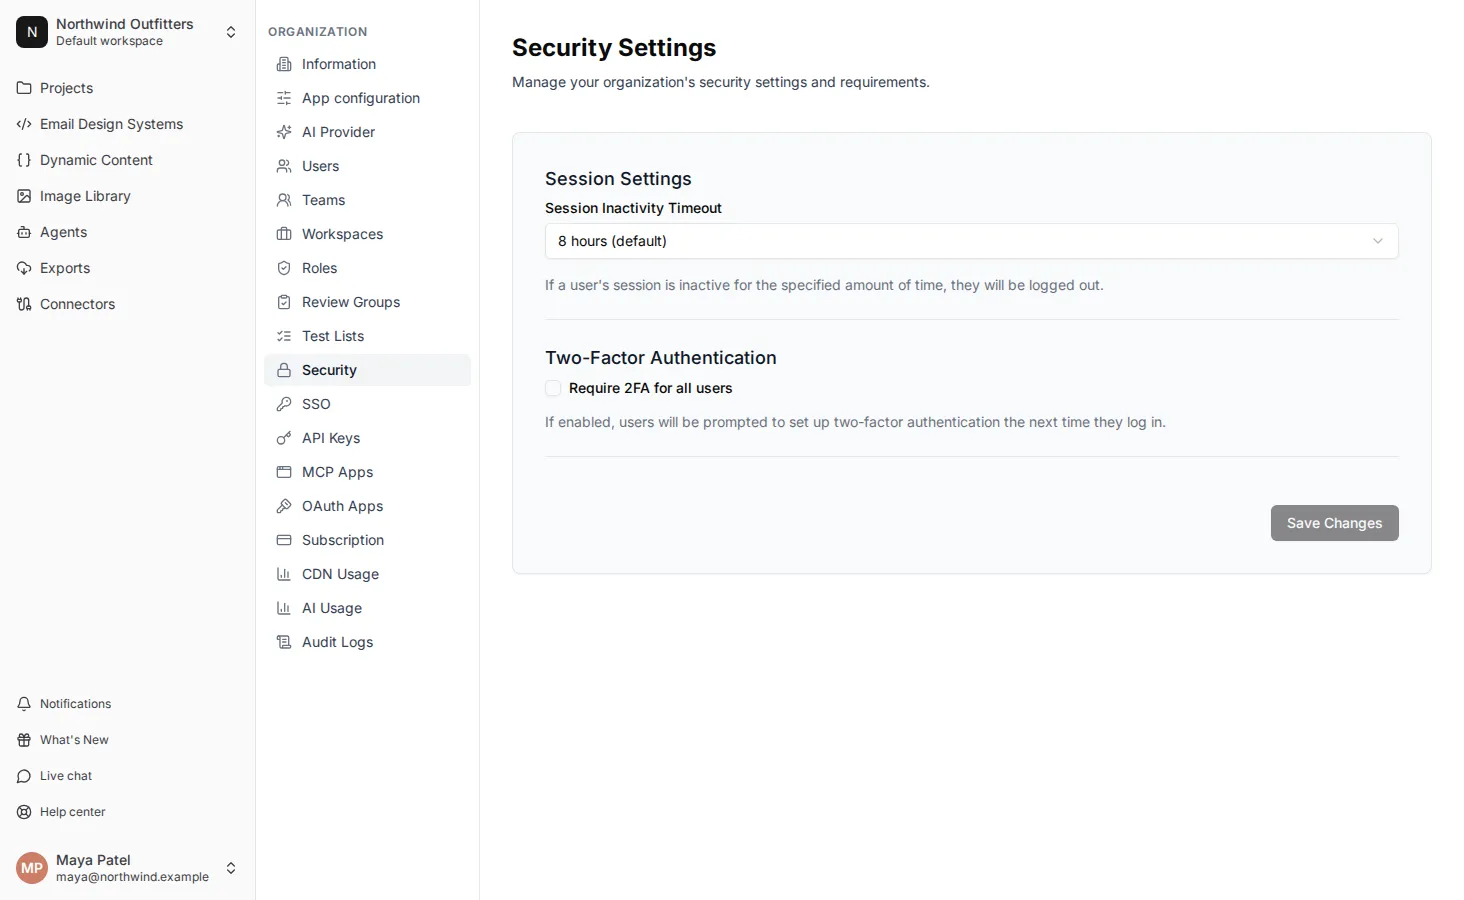Click the Email Design Systems code icon
The height and width of the screenshot is (900, 1464).
[24, 124]
